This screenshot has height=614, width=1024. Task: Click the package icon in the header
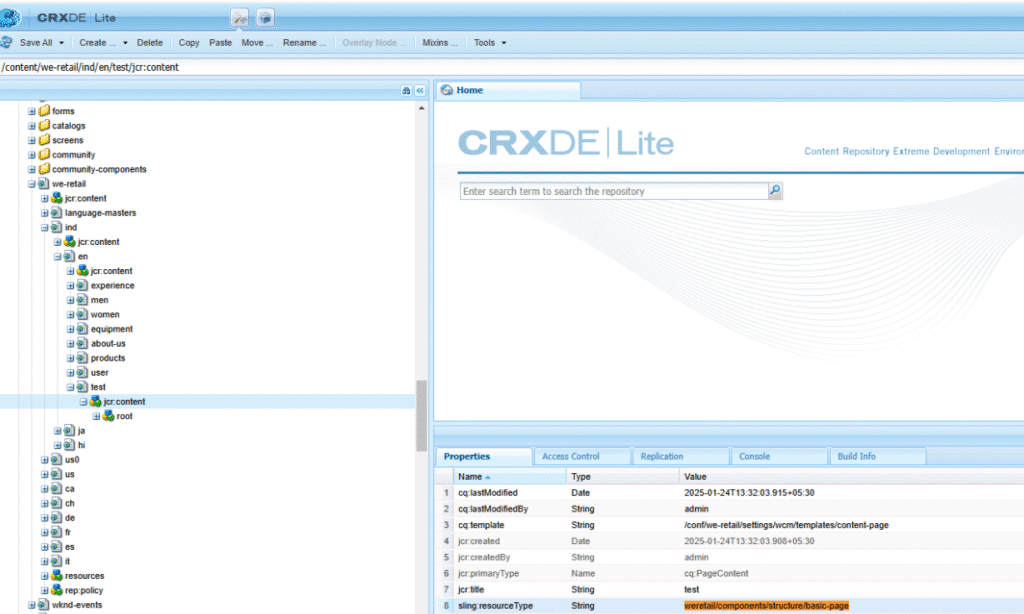pos(264,18)
